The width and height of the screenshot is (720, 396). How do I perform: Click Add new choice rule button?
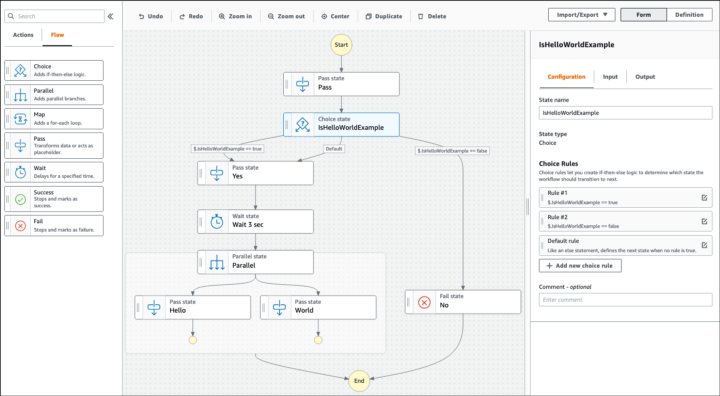coord(580,266)
